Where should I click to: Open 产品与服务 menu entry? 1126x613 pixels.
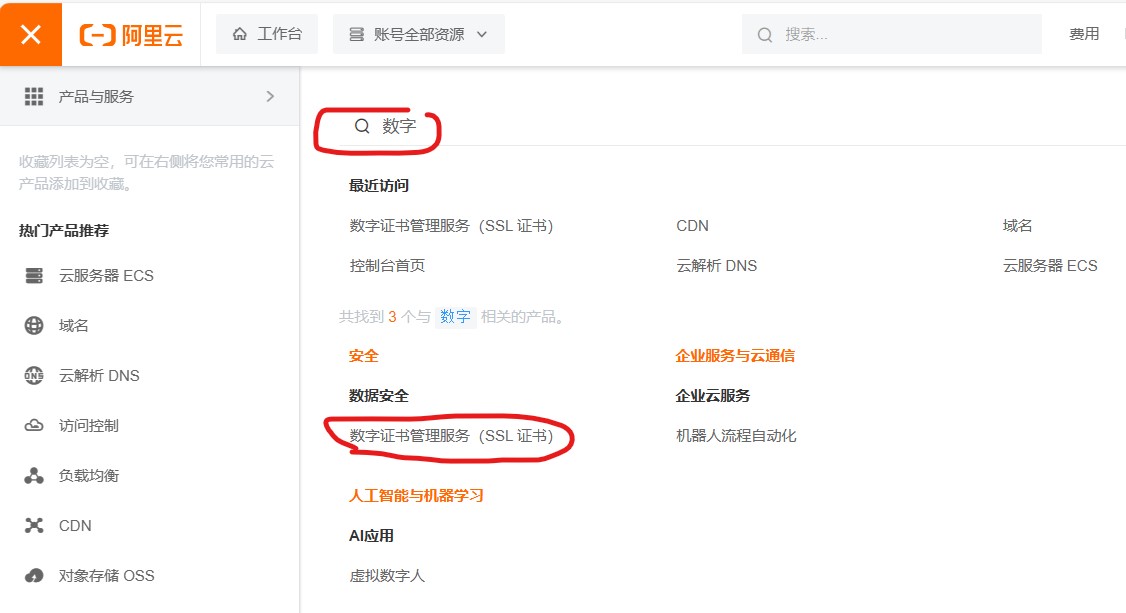(x=149, y=96)
